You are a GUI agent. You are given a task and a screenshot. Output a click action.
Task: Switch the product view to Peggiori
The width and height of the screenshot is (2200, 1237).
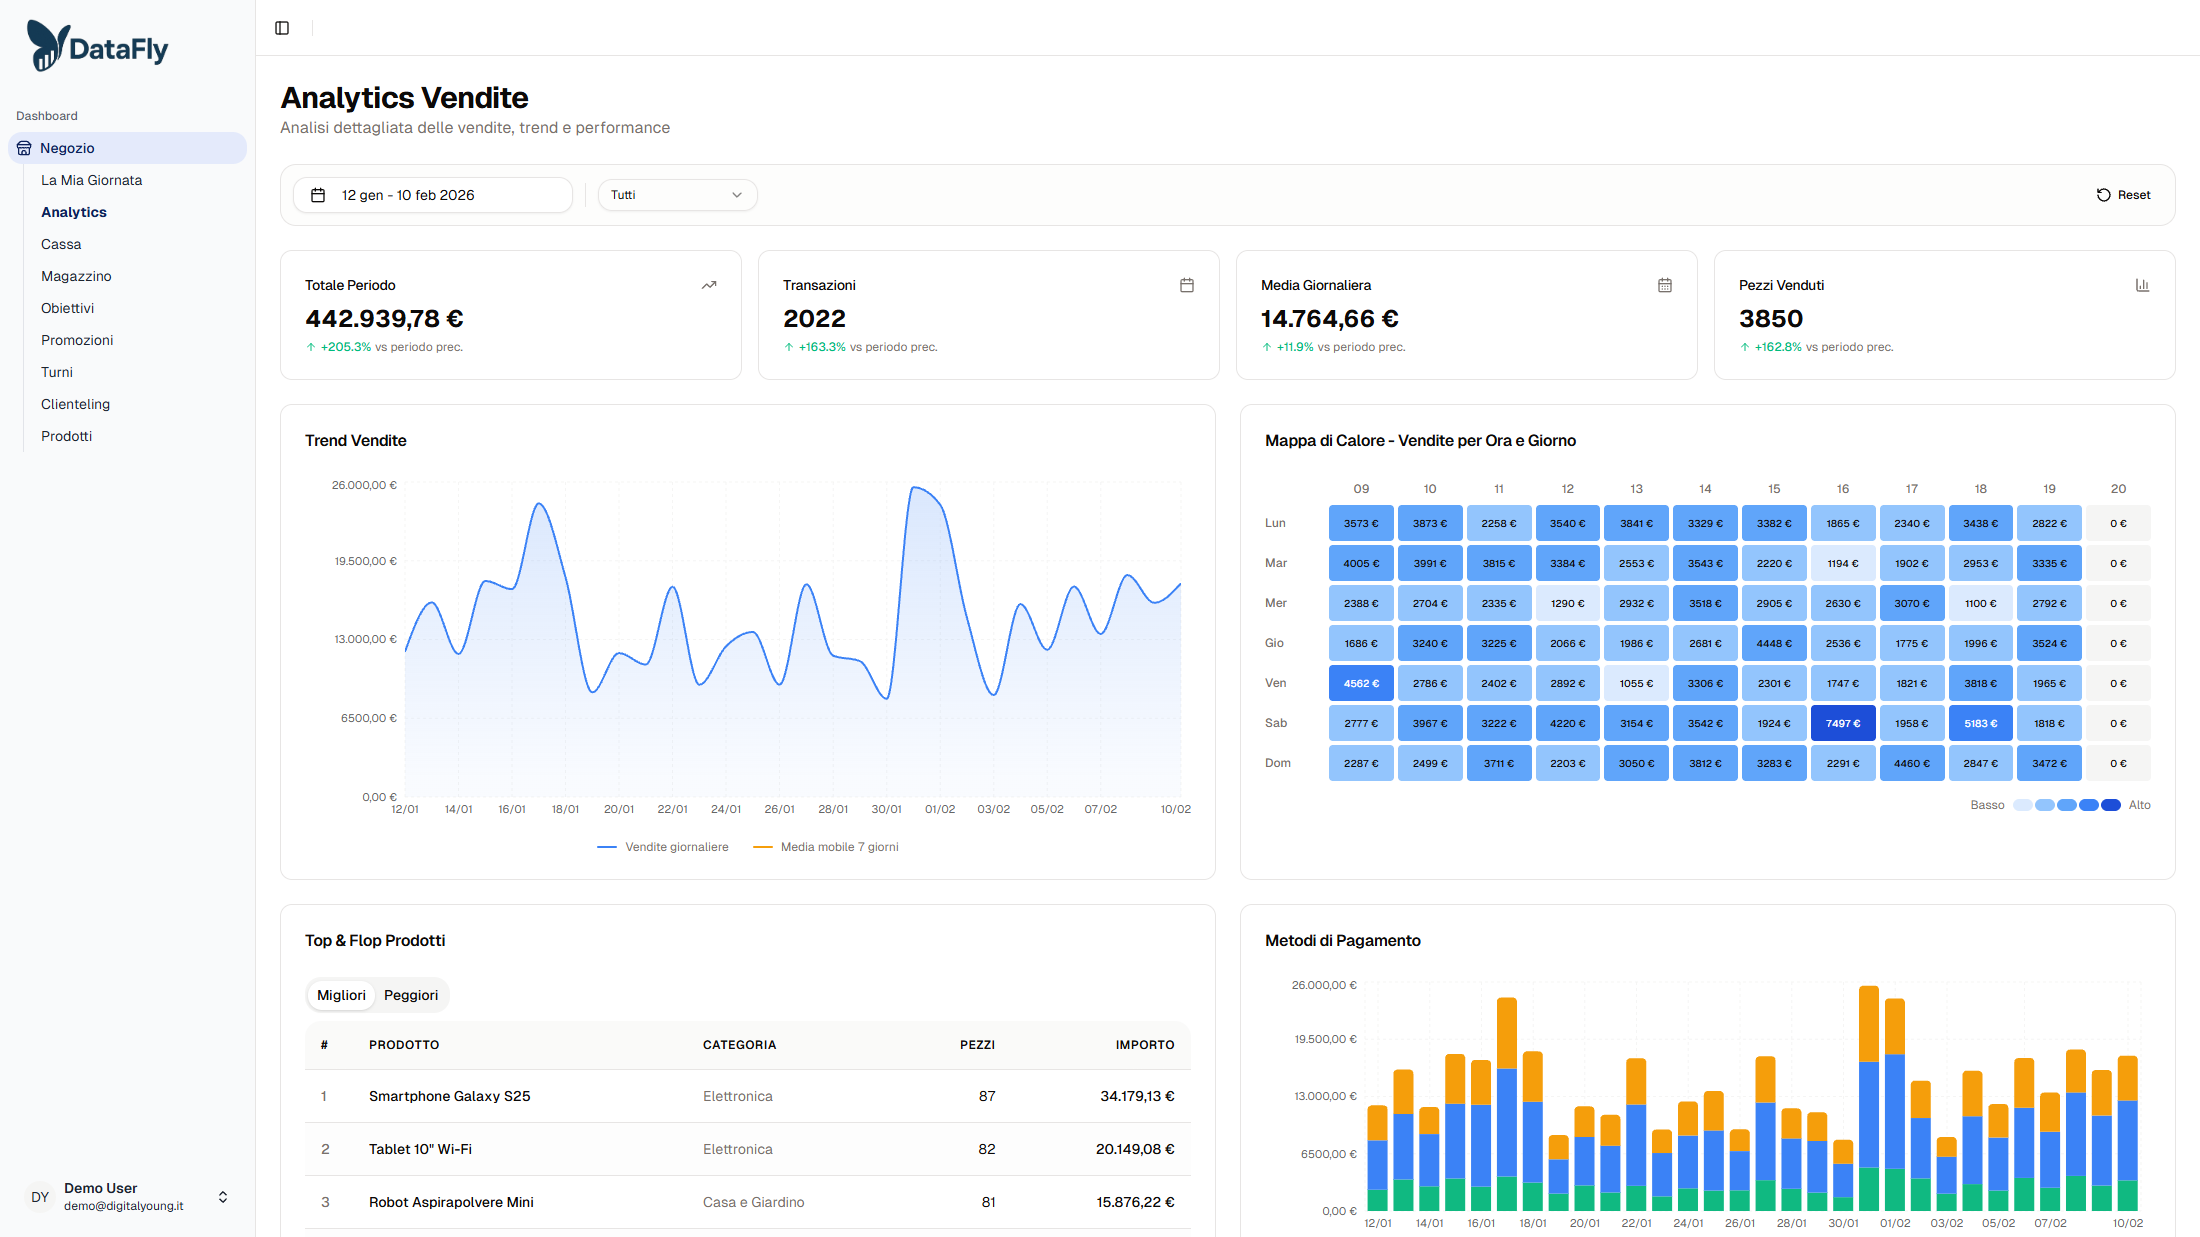coord(411,995)
